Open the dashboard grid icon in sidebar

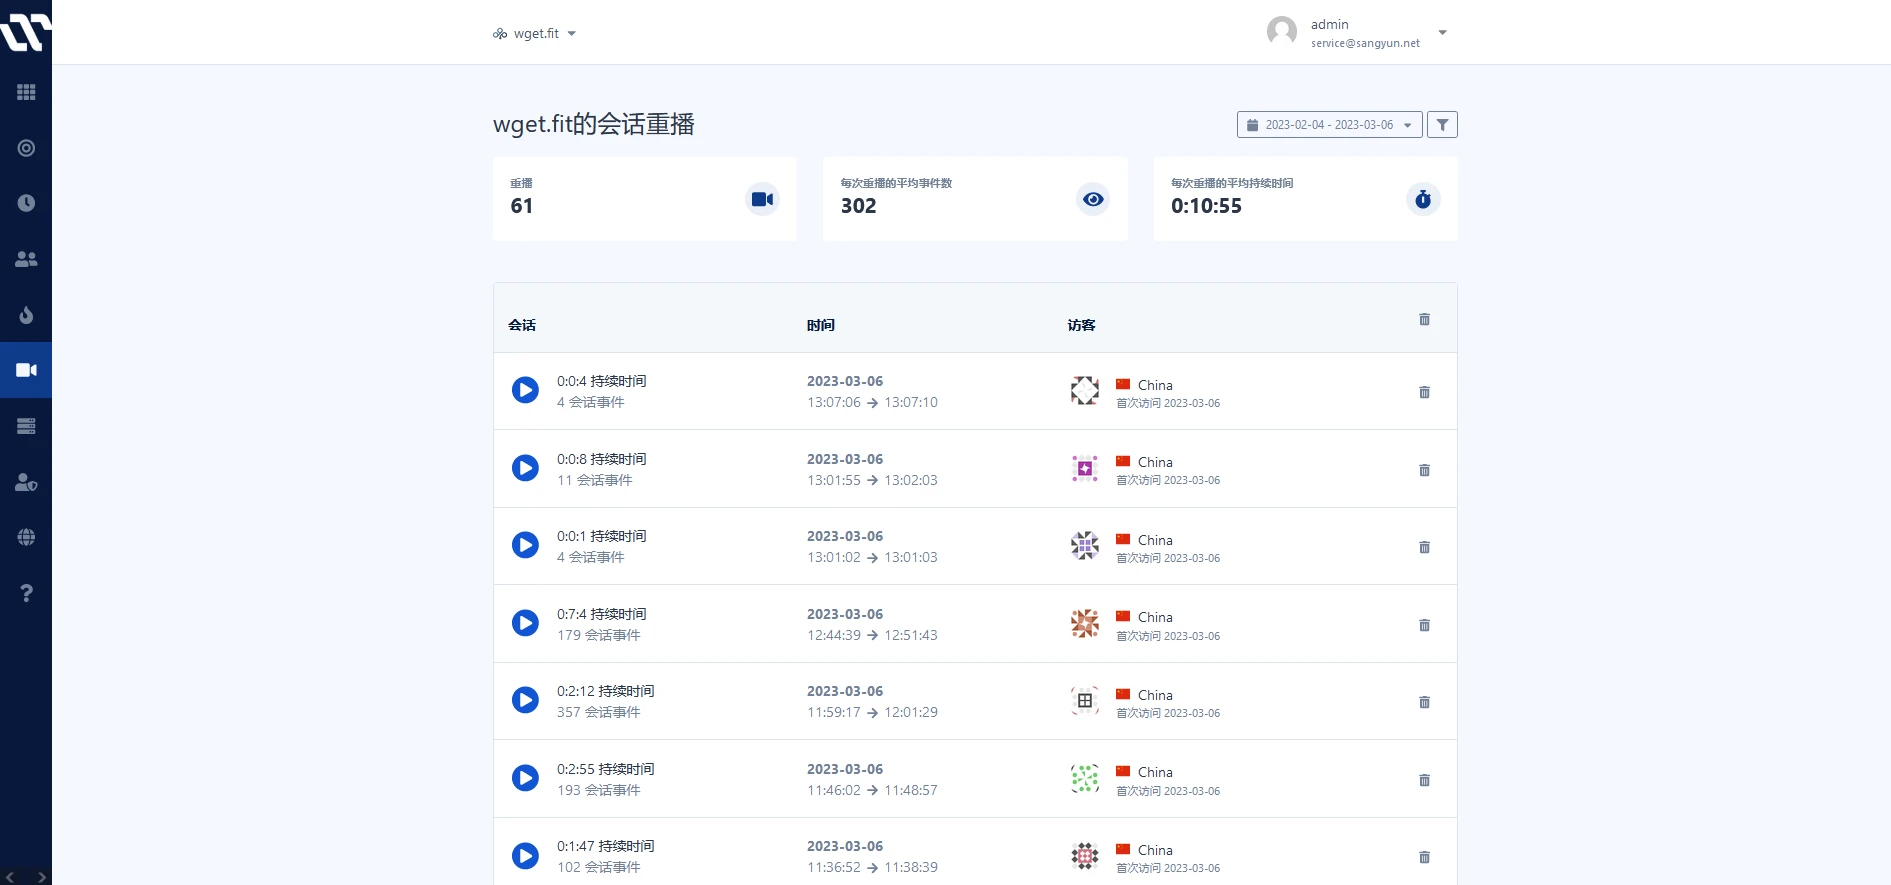coord(26,92)
